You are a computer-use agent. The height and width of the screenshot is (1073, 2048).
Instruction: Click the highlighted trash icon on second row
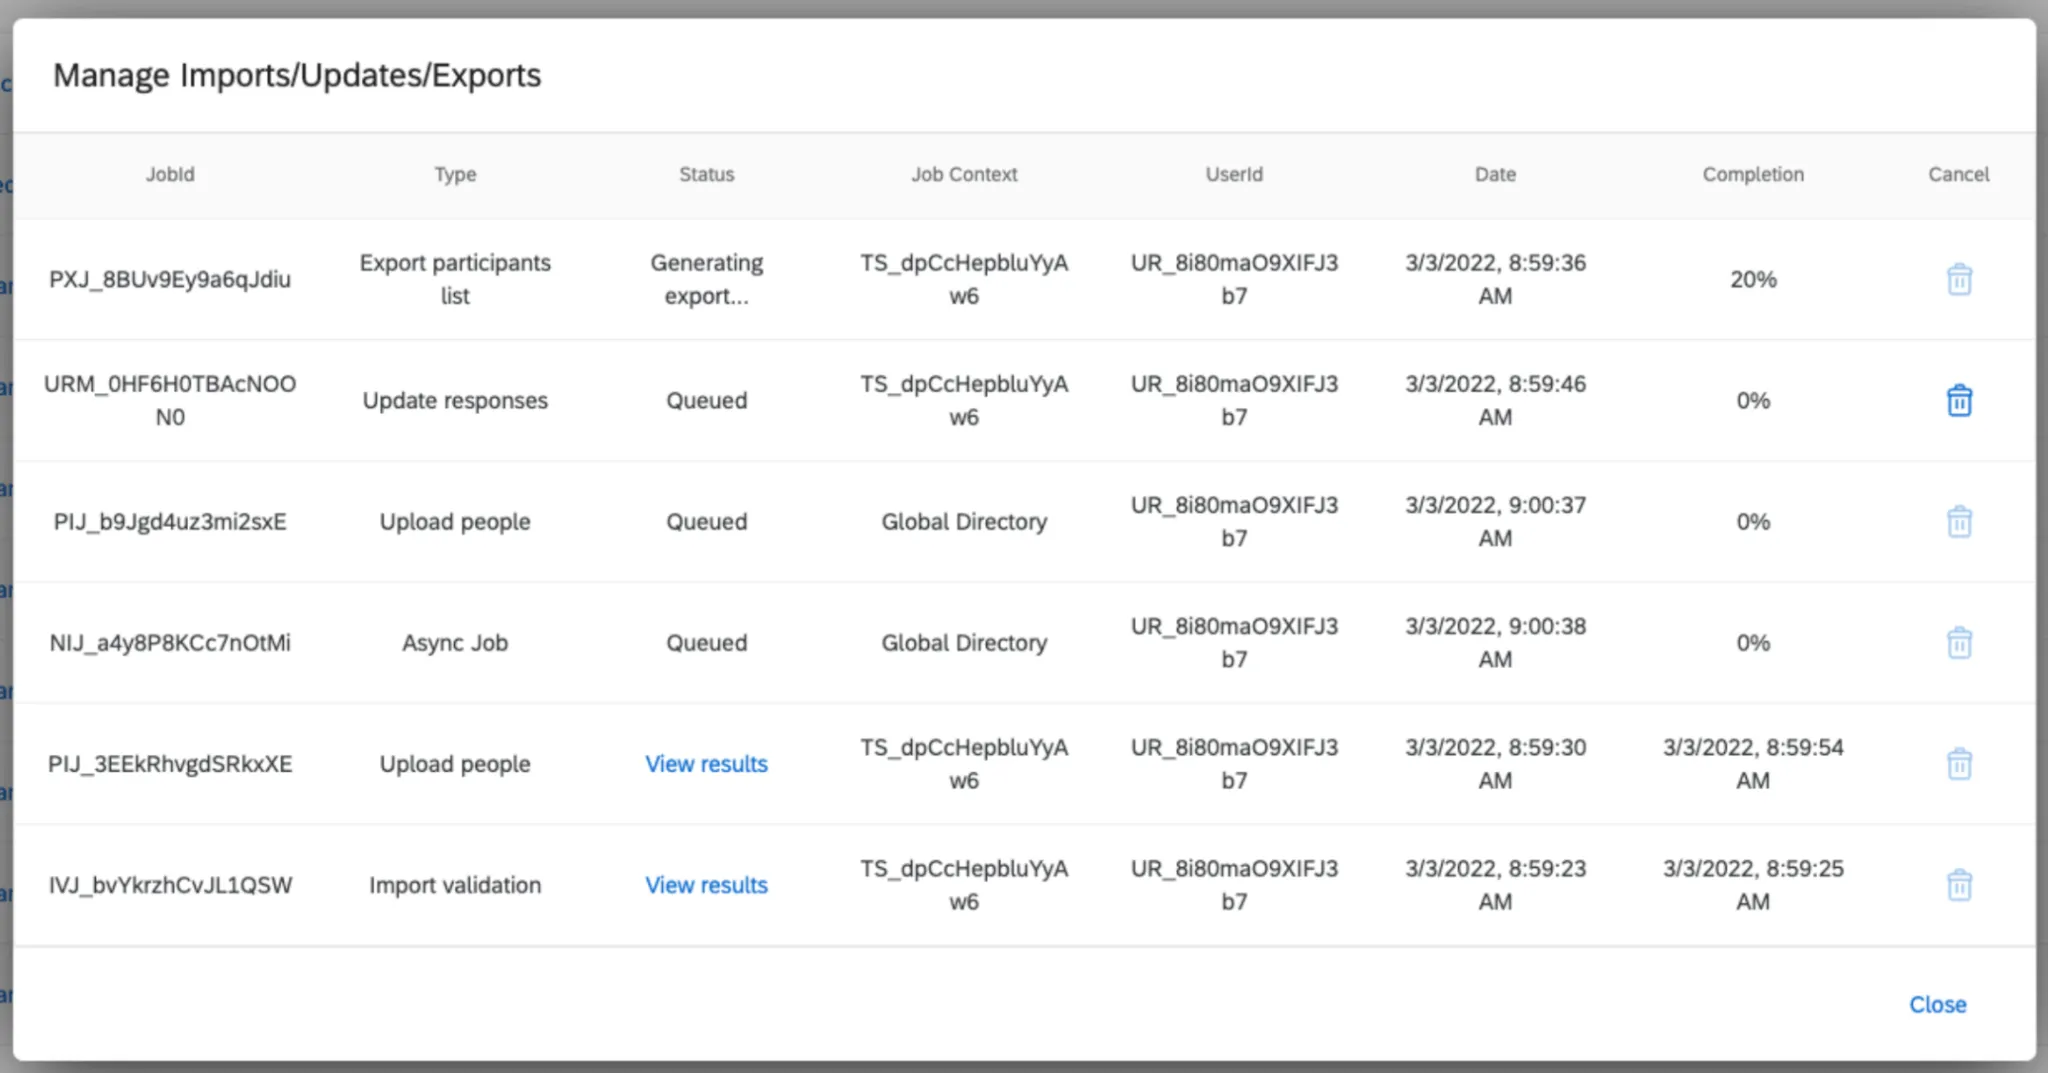tap(1959, 399)
